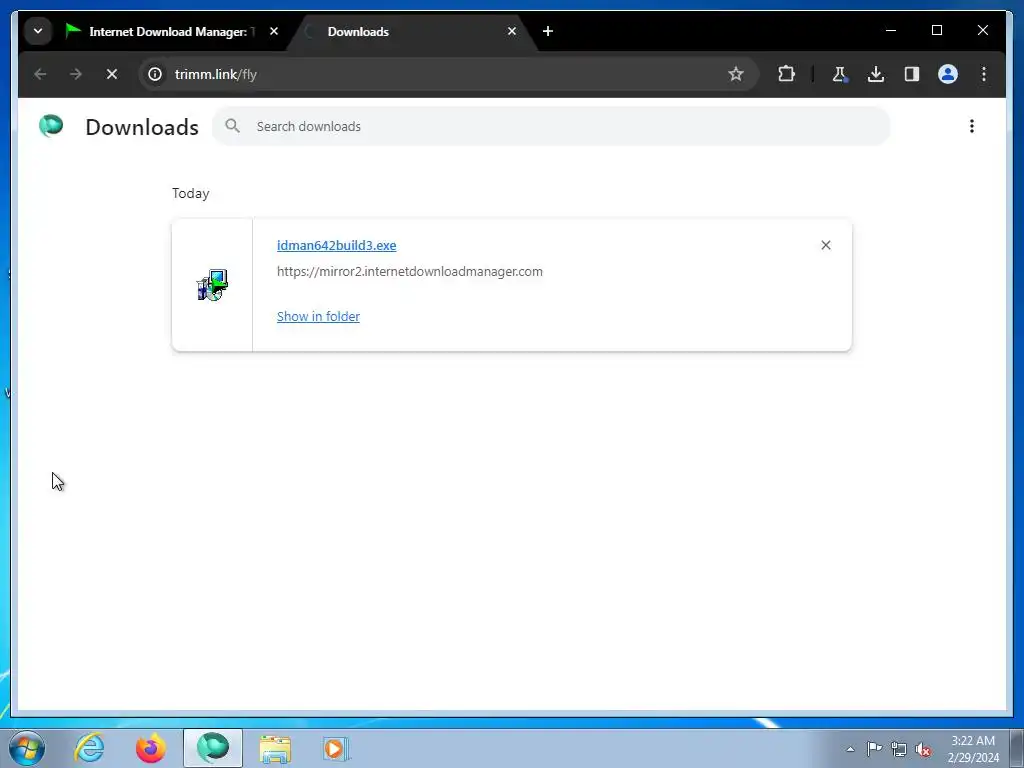This screenshot has height=768, width=1024.
Task: Click the idman installer file icon
Action: point(212,285)
